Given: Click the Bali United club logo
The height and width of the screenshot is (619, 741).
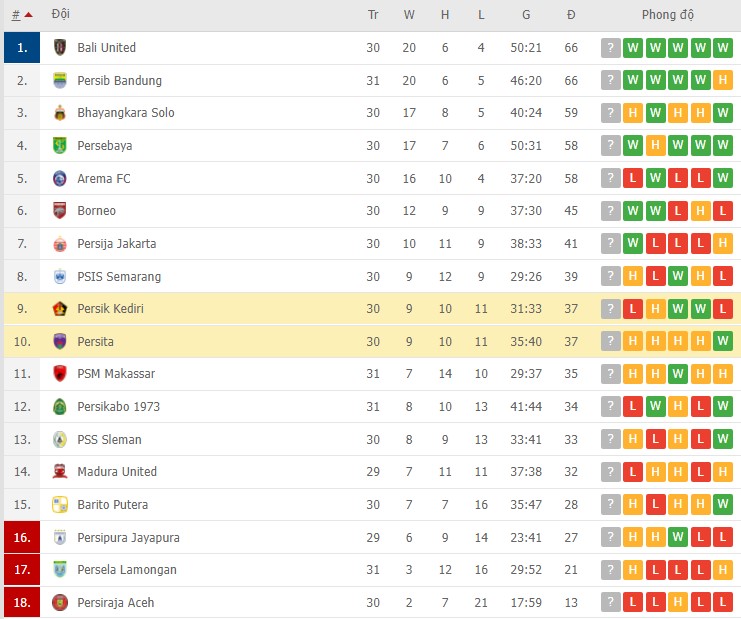Looking at the screenshot, I should click(x=60, y=48).
